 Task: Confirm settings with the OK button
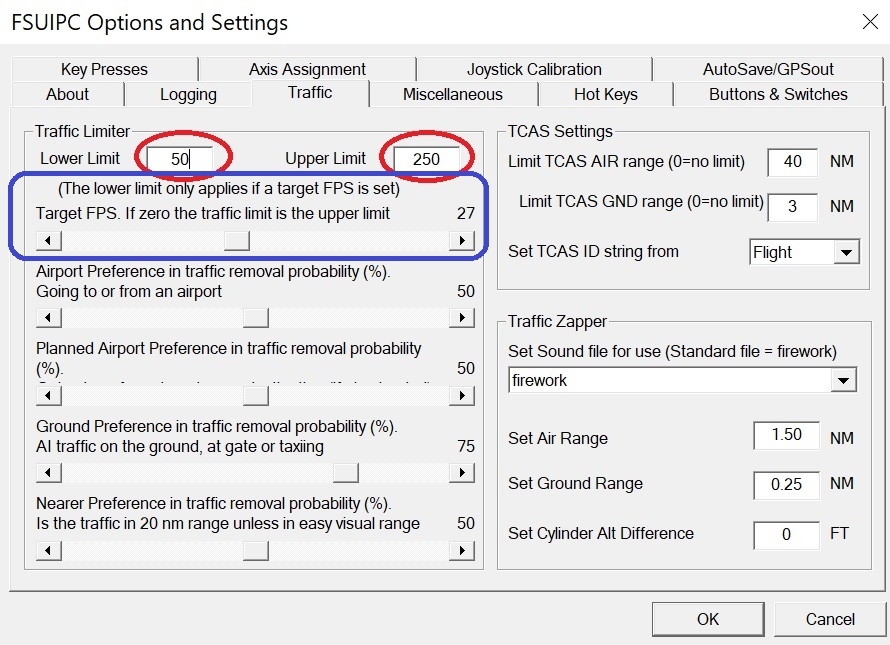coord(708,619)
